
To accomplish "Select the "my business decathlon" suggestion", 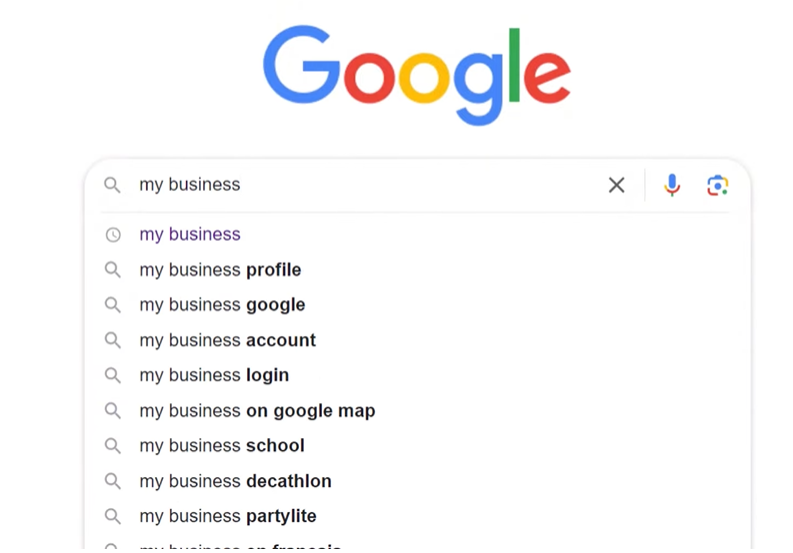I will coord(235,481).
